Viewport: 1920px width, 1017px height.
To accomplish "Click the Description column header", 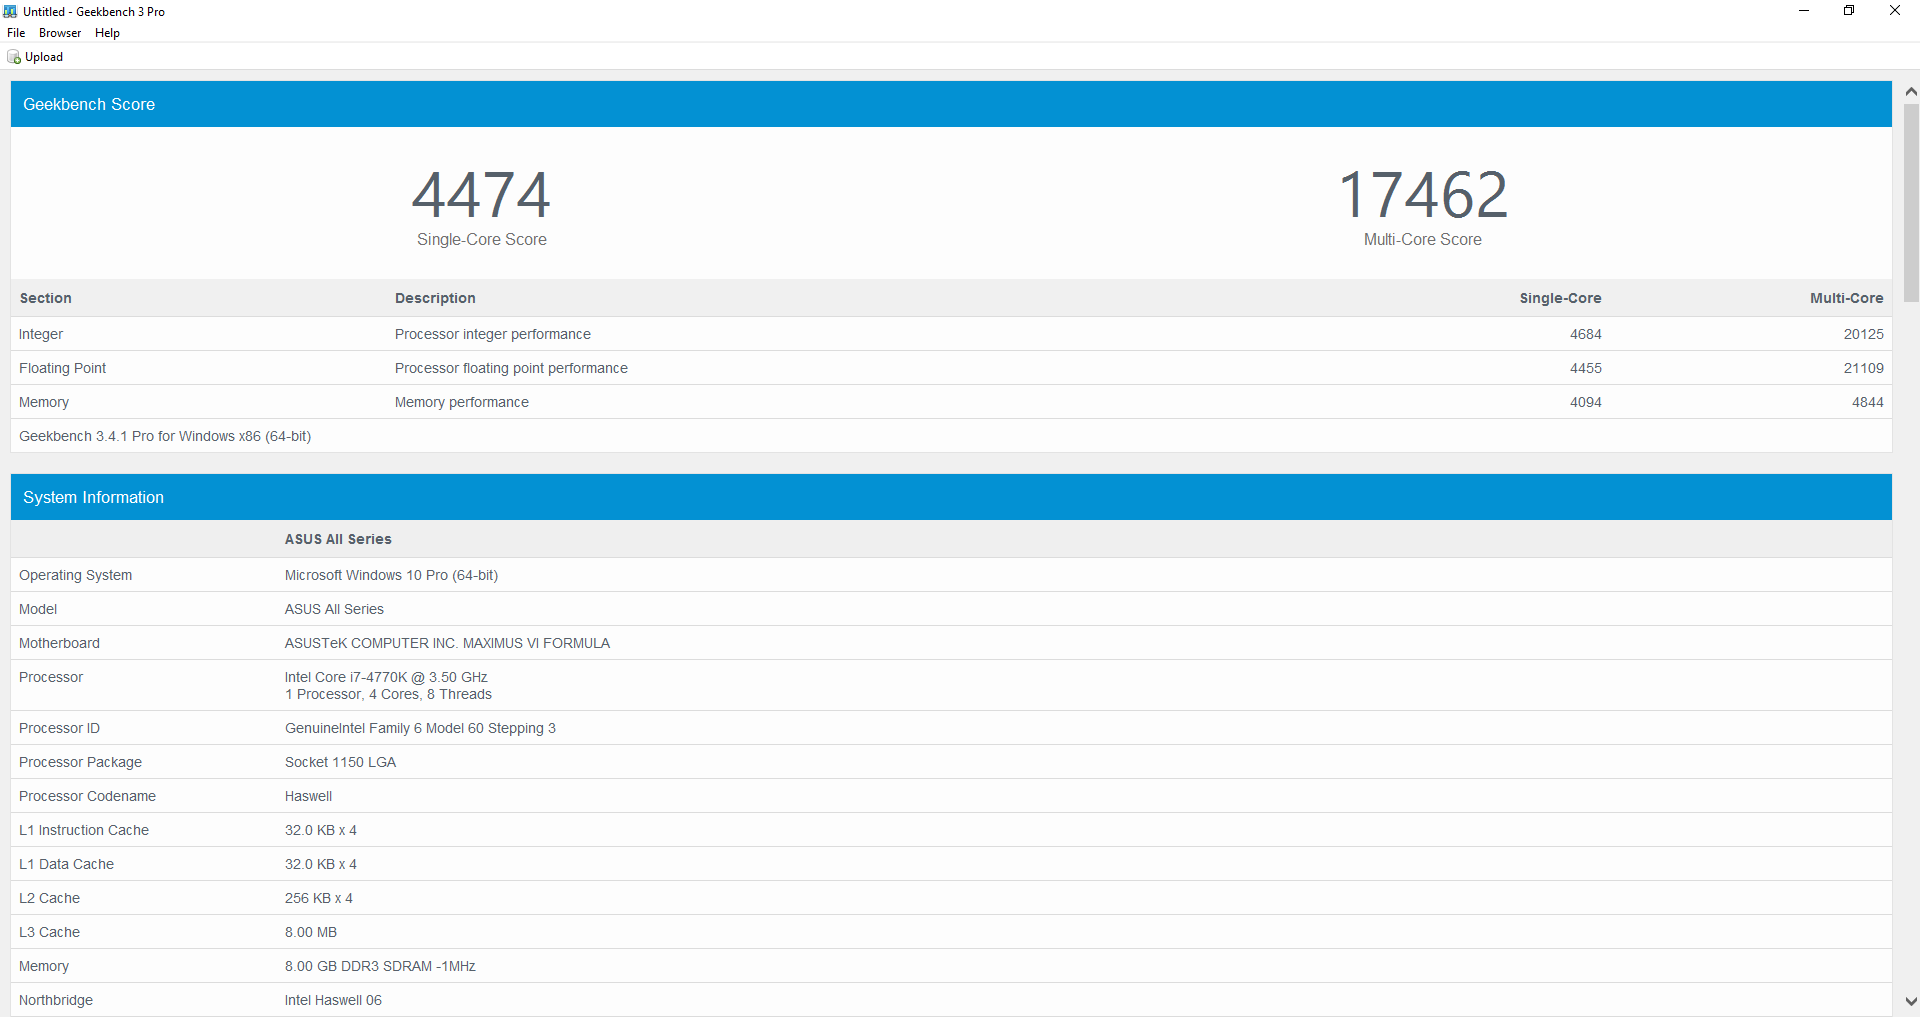I will pyautogui.click(x=435, y=298).
